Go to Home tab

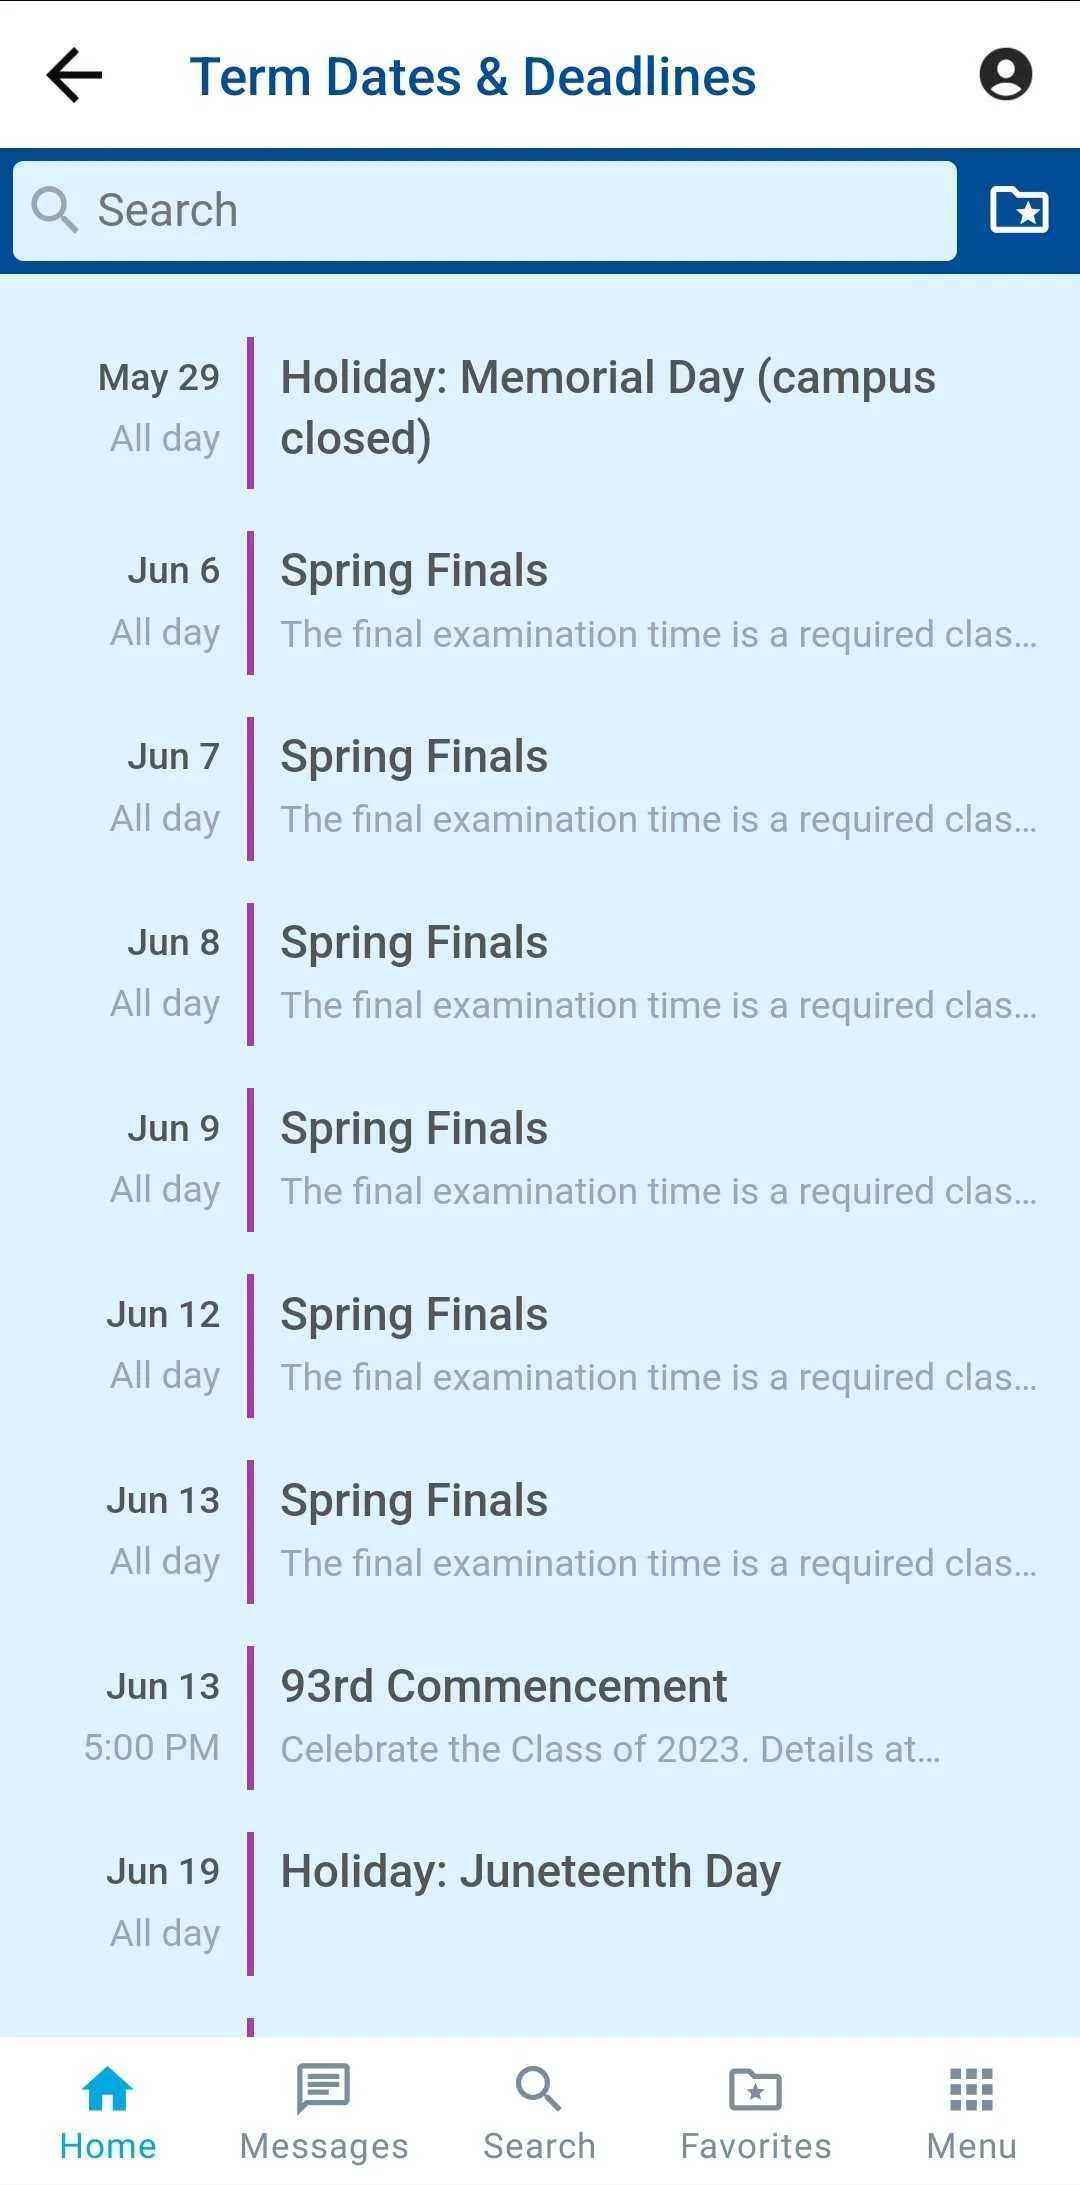click(108, 2112)
